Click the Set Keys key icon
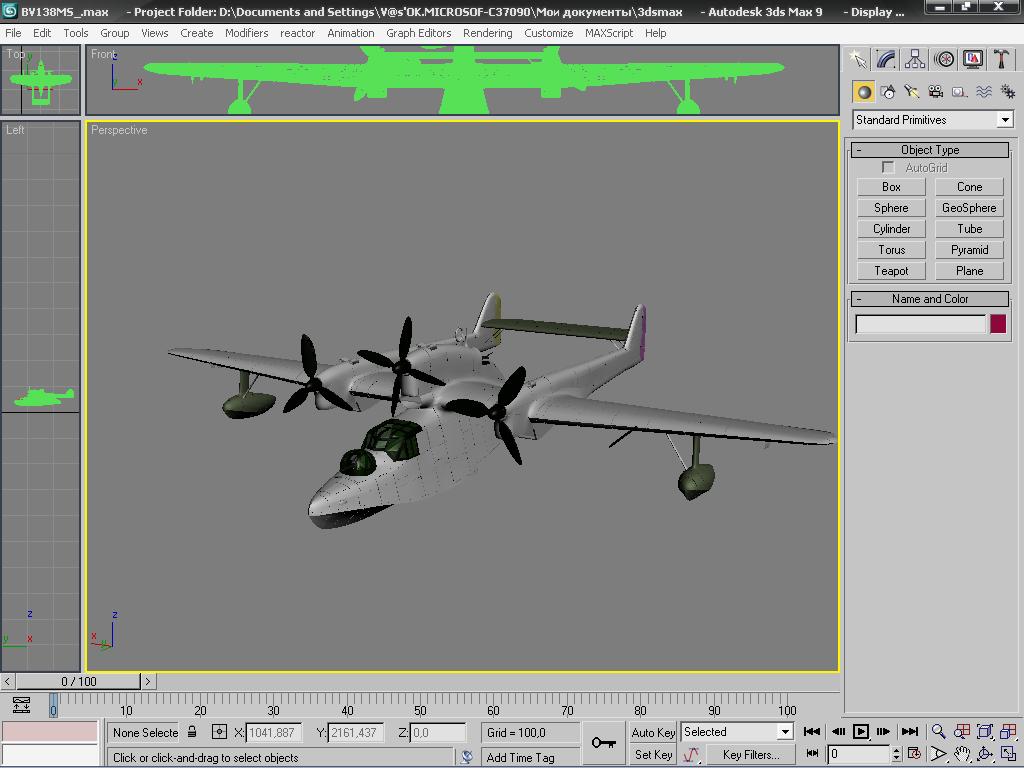The width and height of the screenshot is (1024, 768). point(603,743)
